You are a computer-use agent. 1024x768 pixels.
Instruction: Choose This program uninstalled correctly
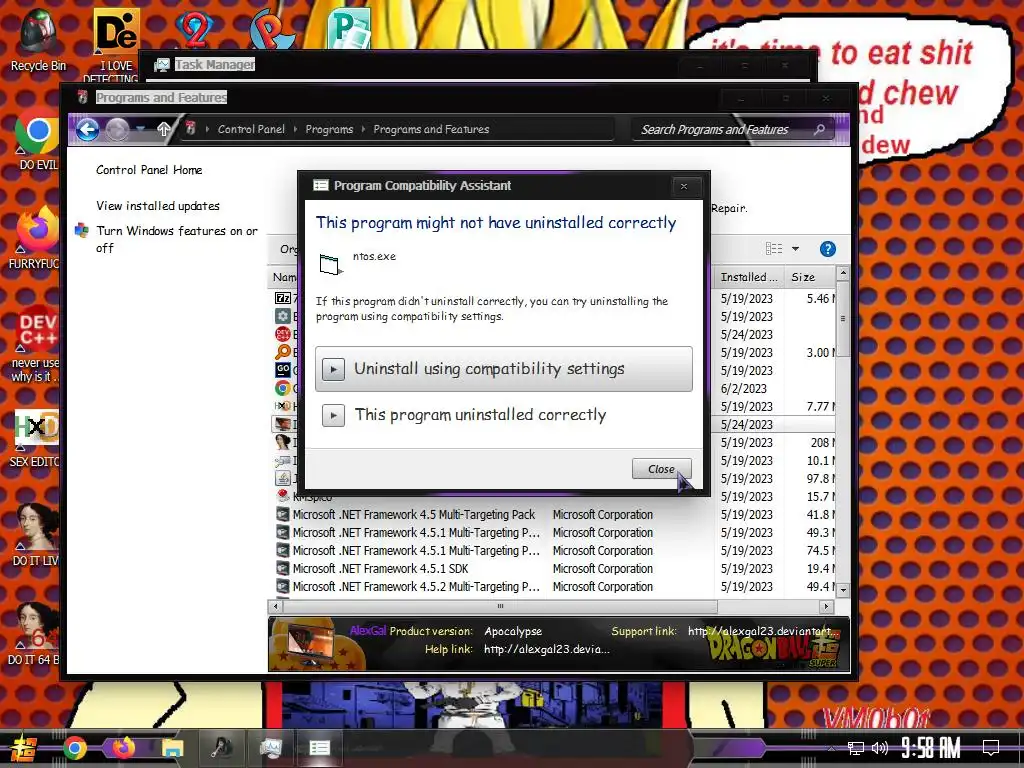click(504, 415)
